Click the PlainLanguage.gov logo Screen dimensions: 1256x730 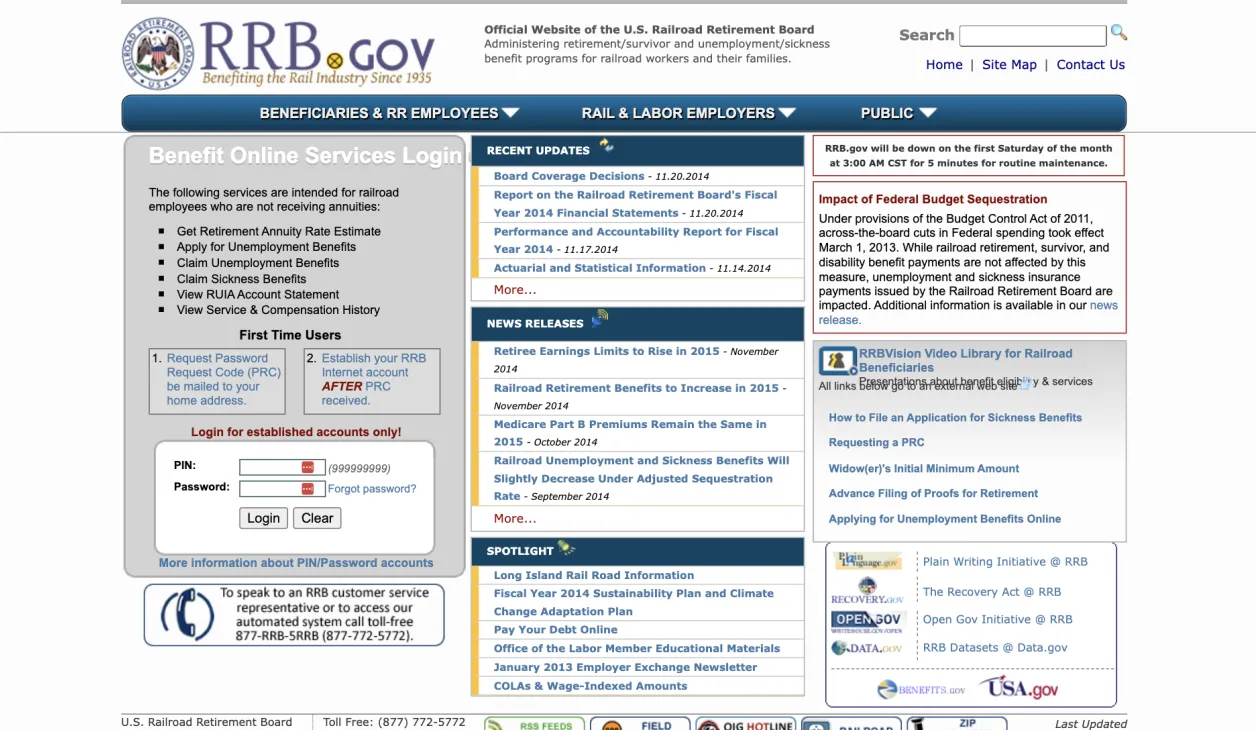(867, 562)
